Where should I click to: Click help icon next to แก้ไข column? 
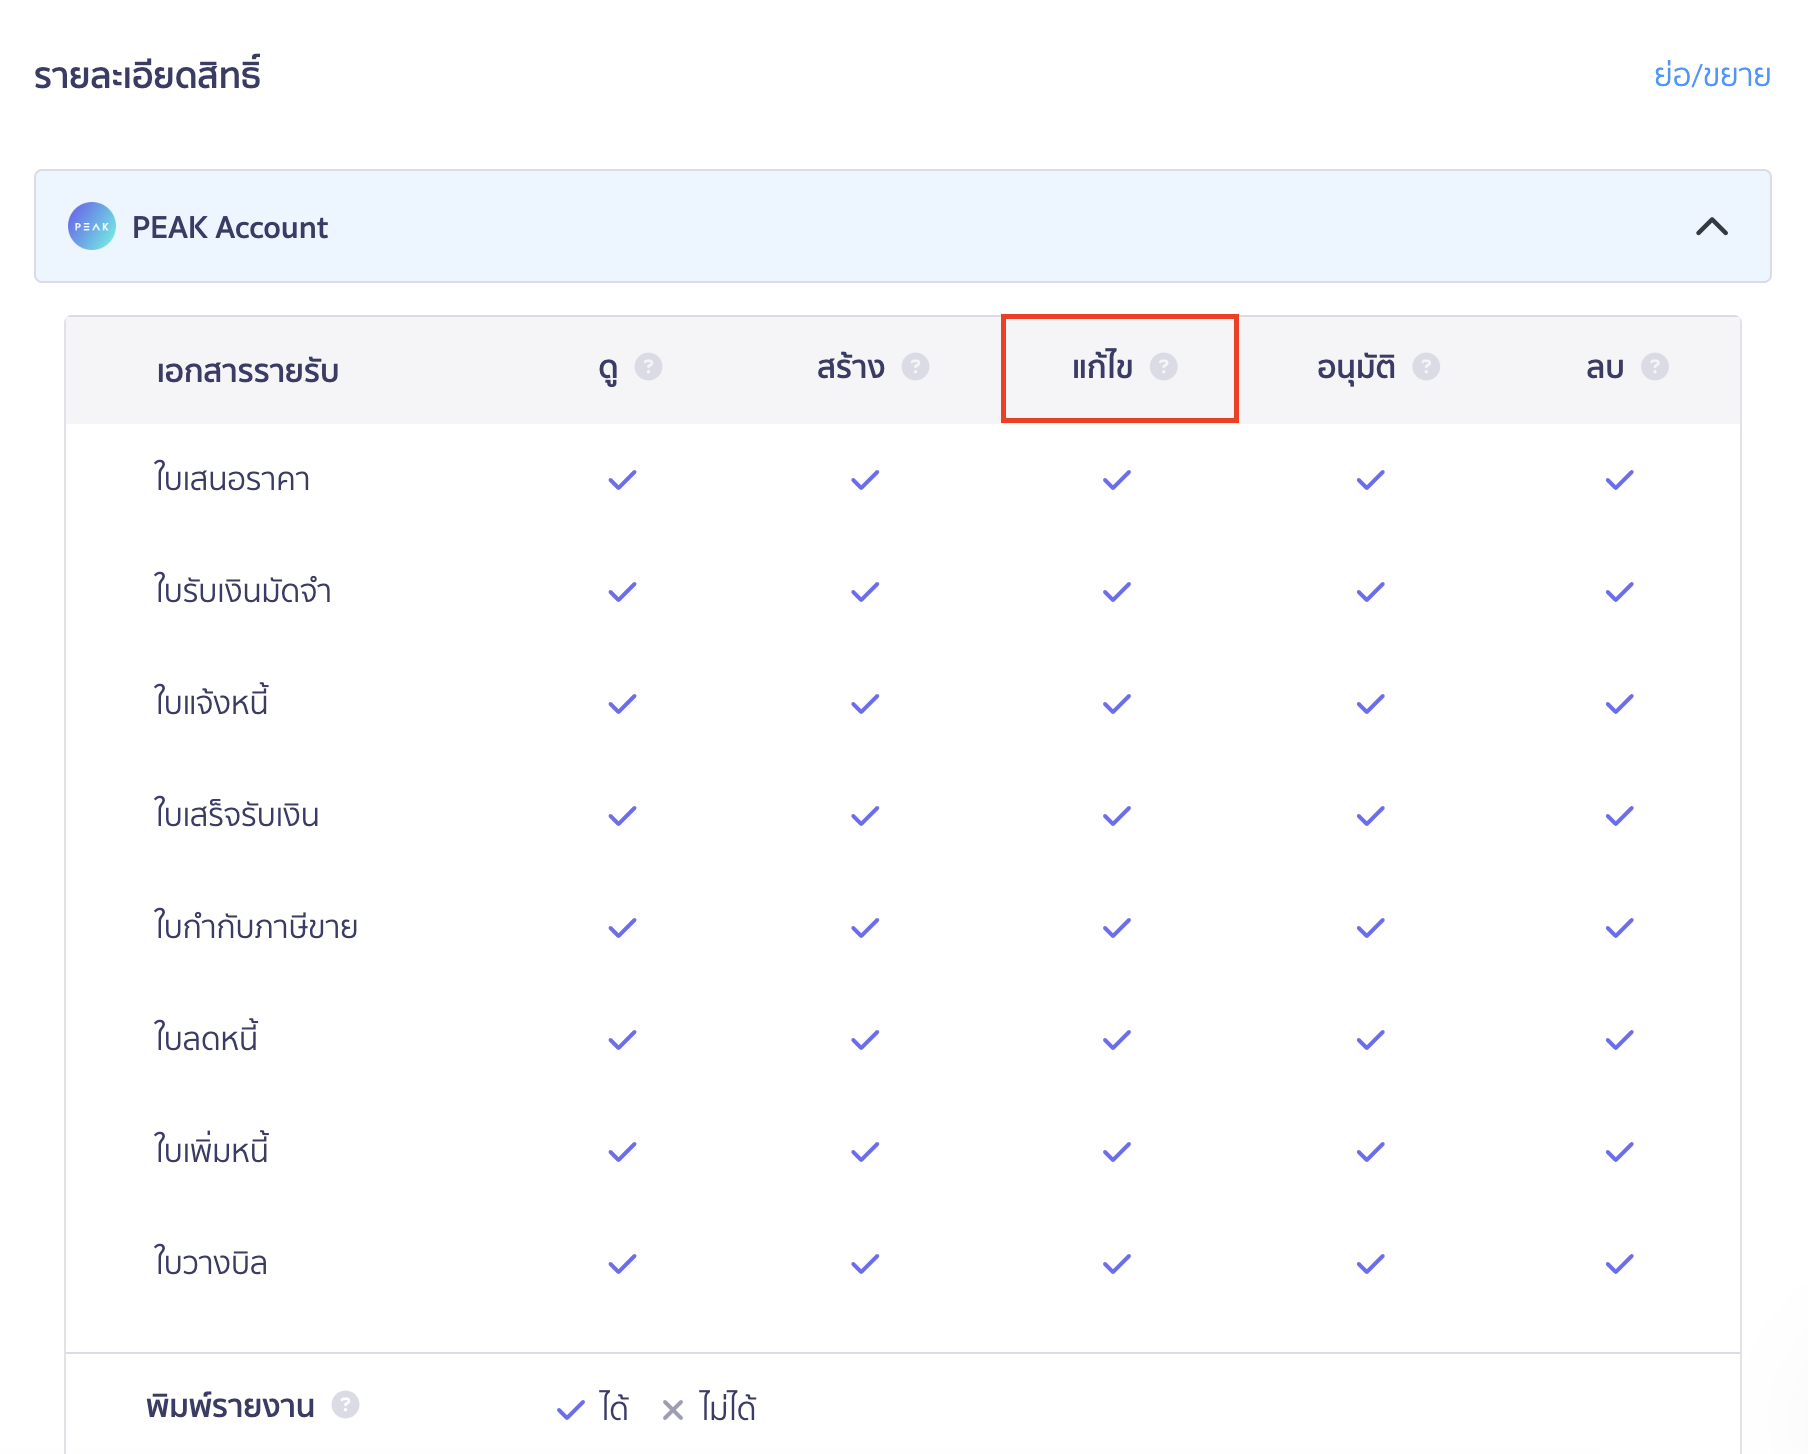tap(1163, 367)
